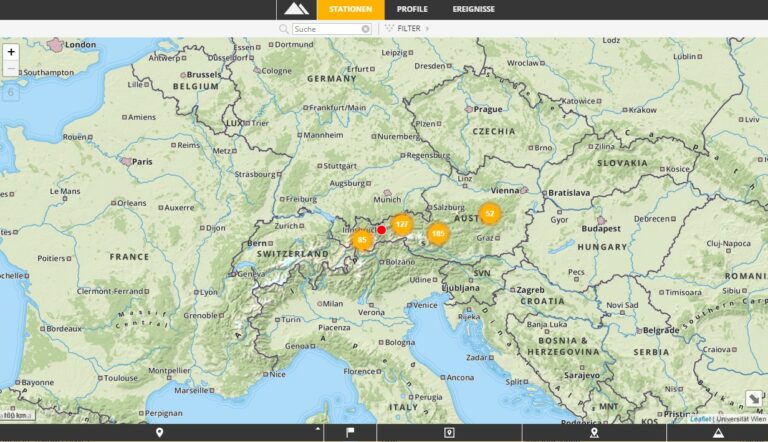Click the expand-map arrow icon at bottom right
Viewport: 768px width, 442px height.
point(754,398)
